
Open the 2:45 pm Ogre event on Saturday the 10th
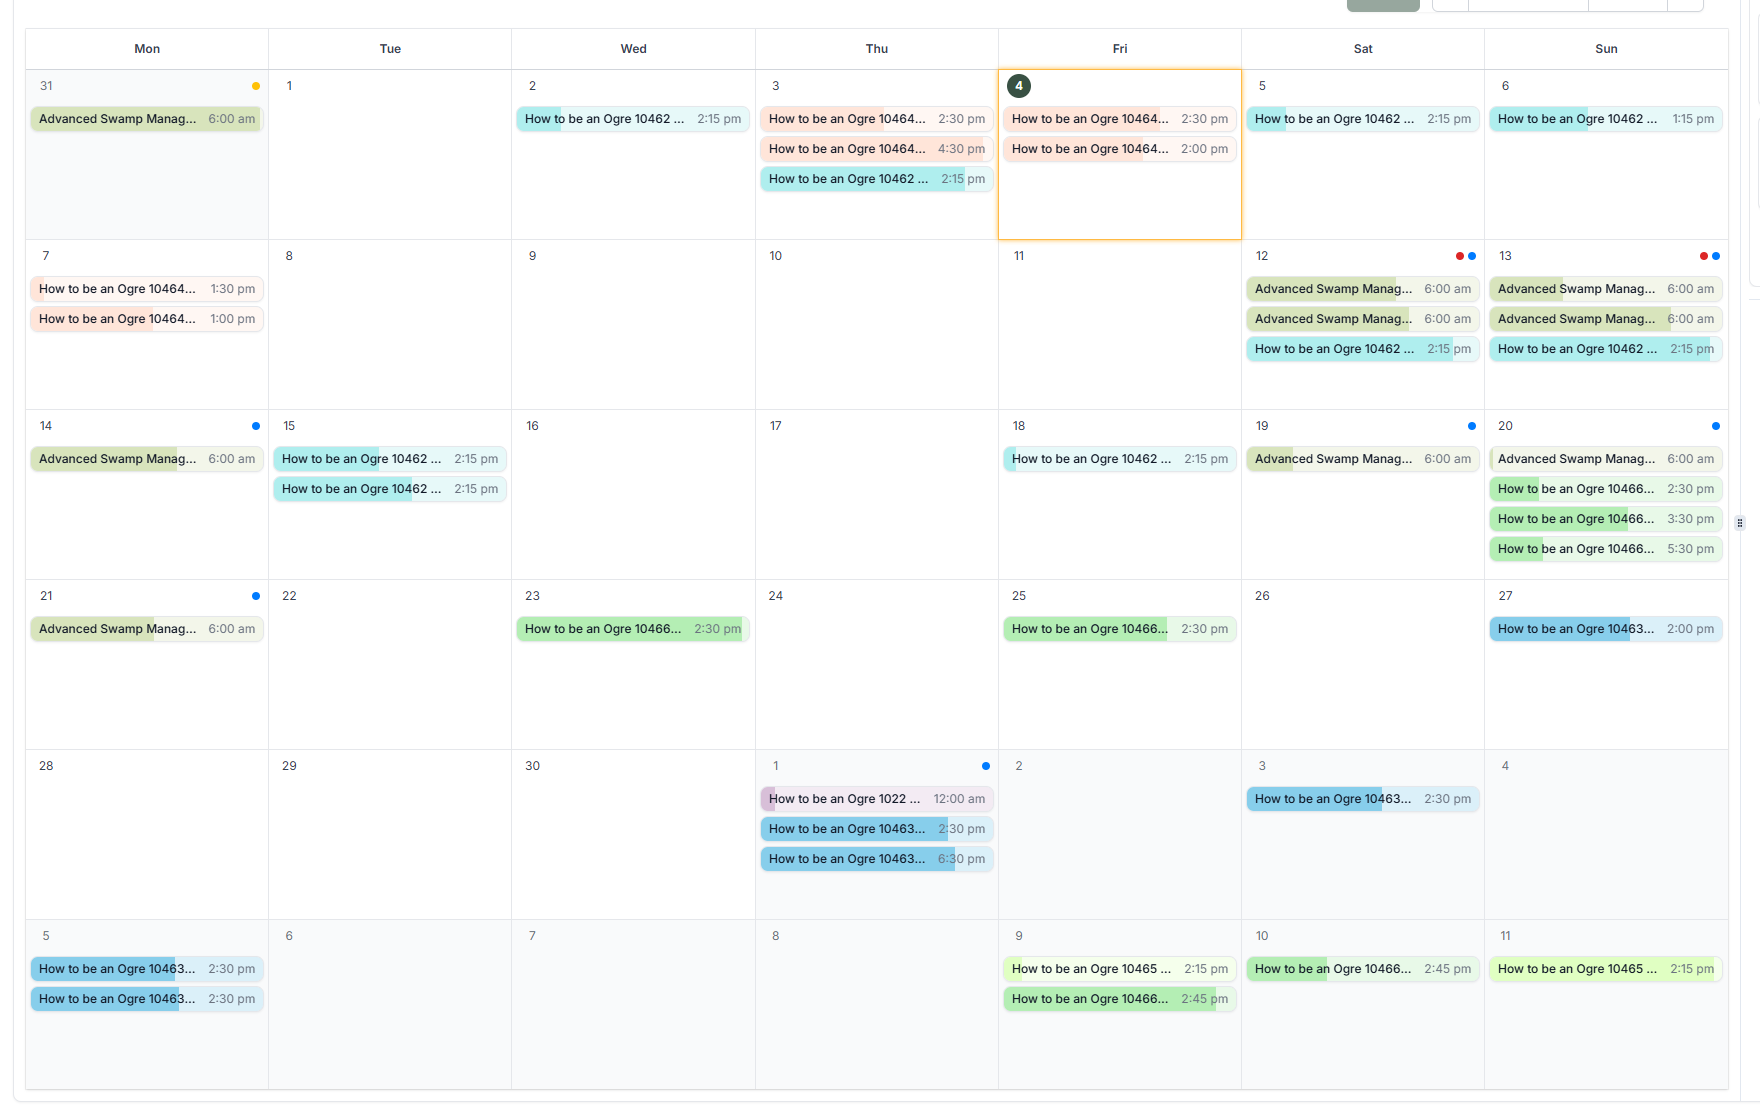pos(1363,969)
